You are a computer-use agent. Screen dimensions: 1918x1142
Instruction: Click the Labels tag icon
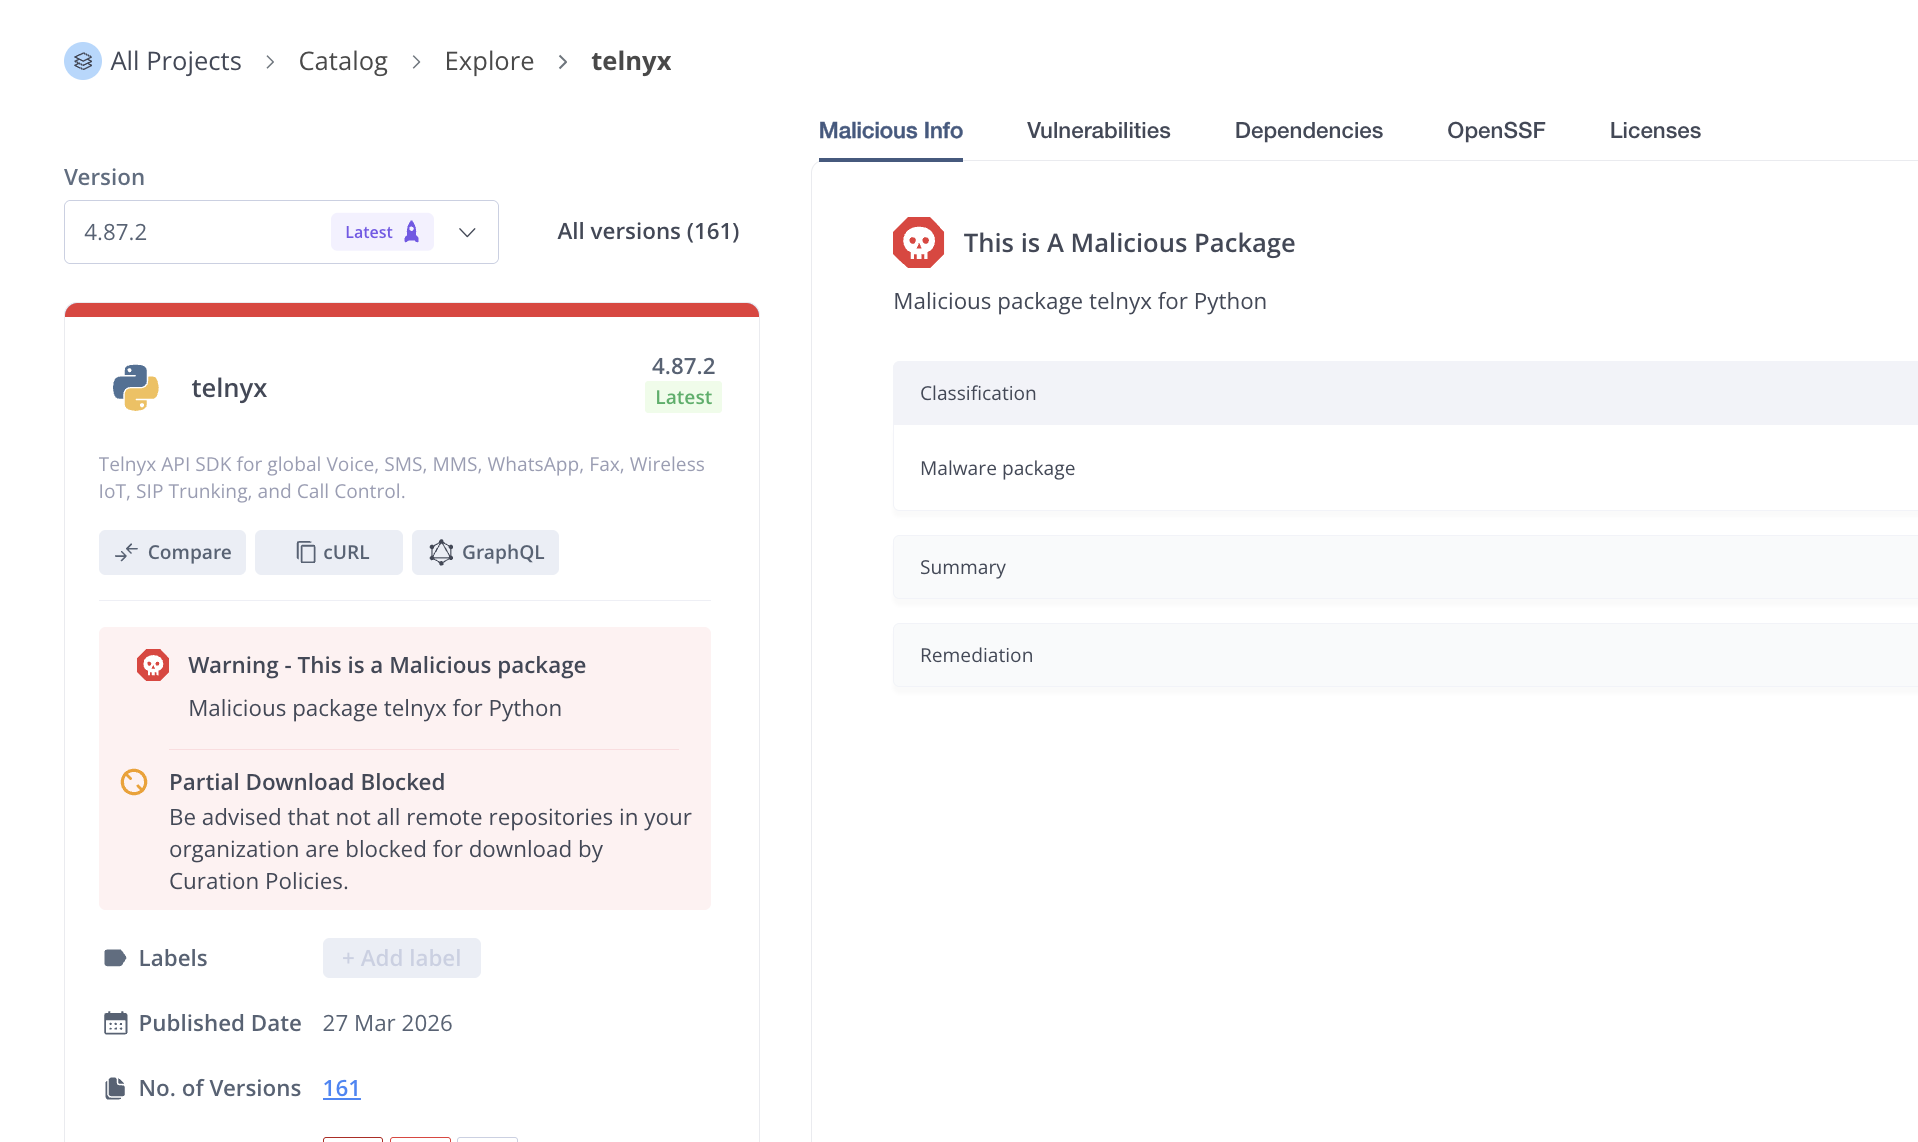pos(115,958)
